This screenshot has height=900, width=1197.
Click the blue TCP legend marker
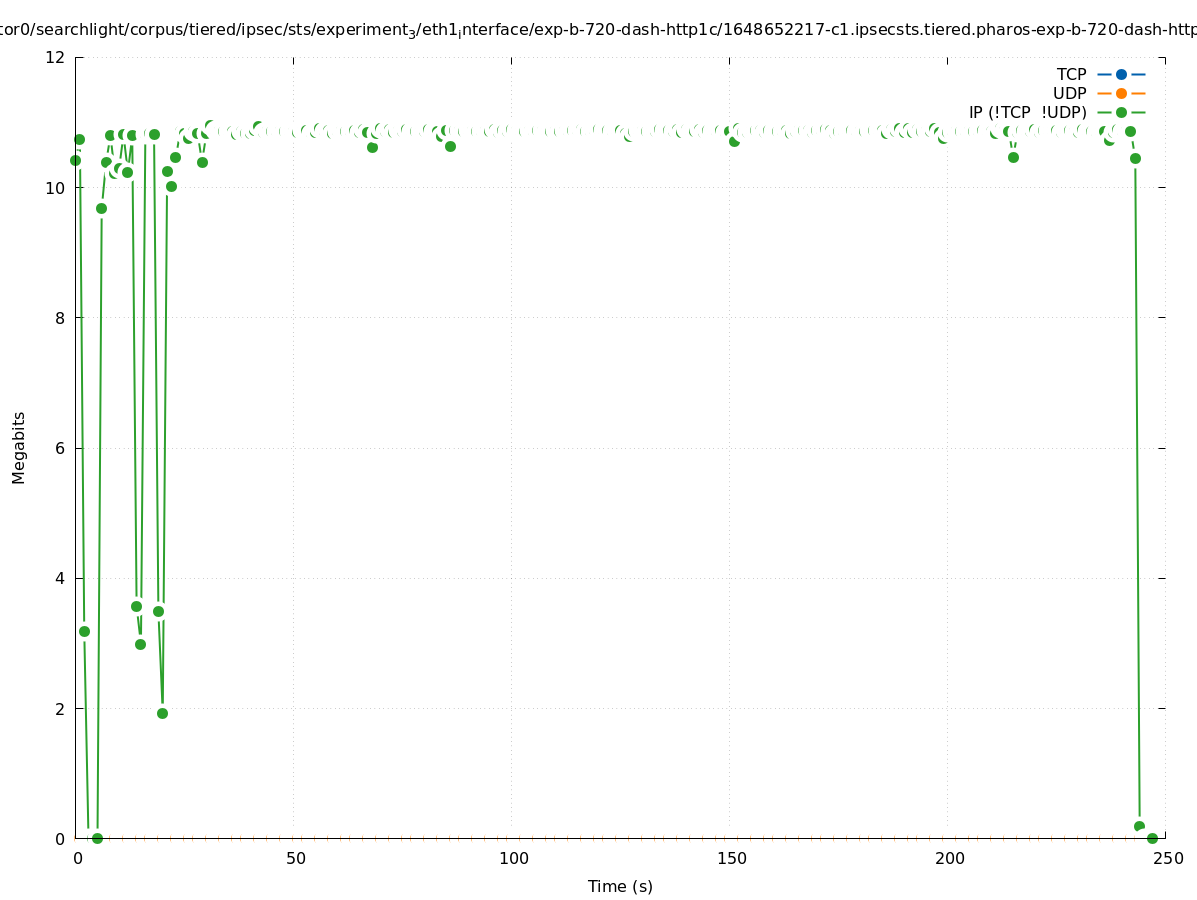[1121, 74]
